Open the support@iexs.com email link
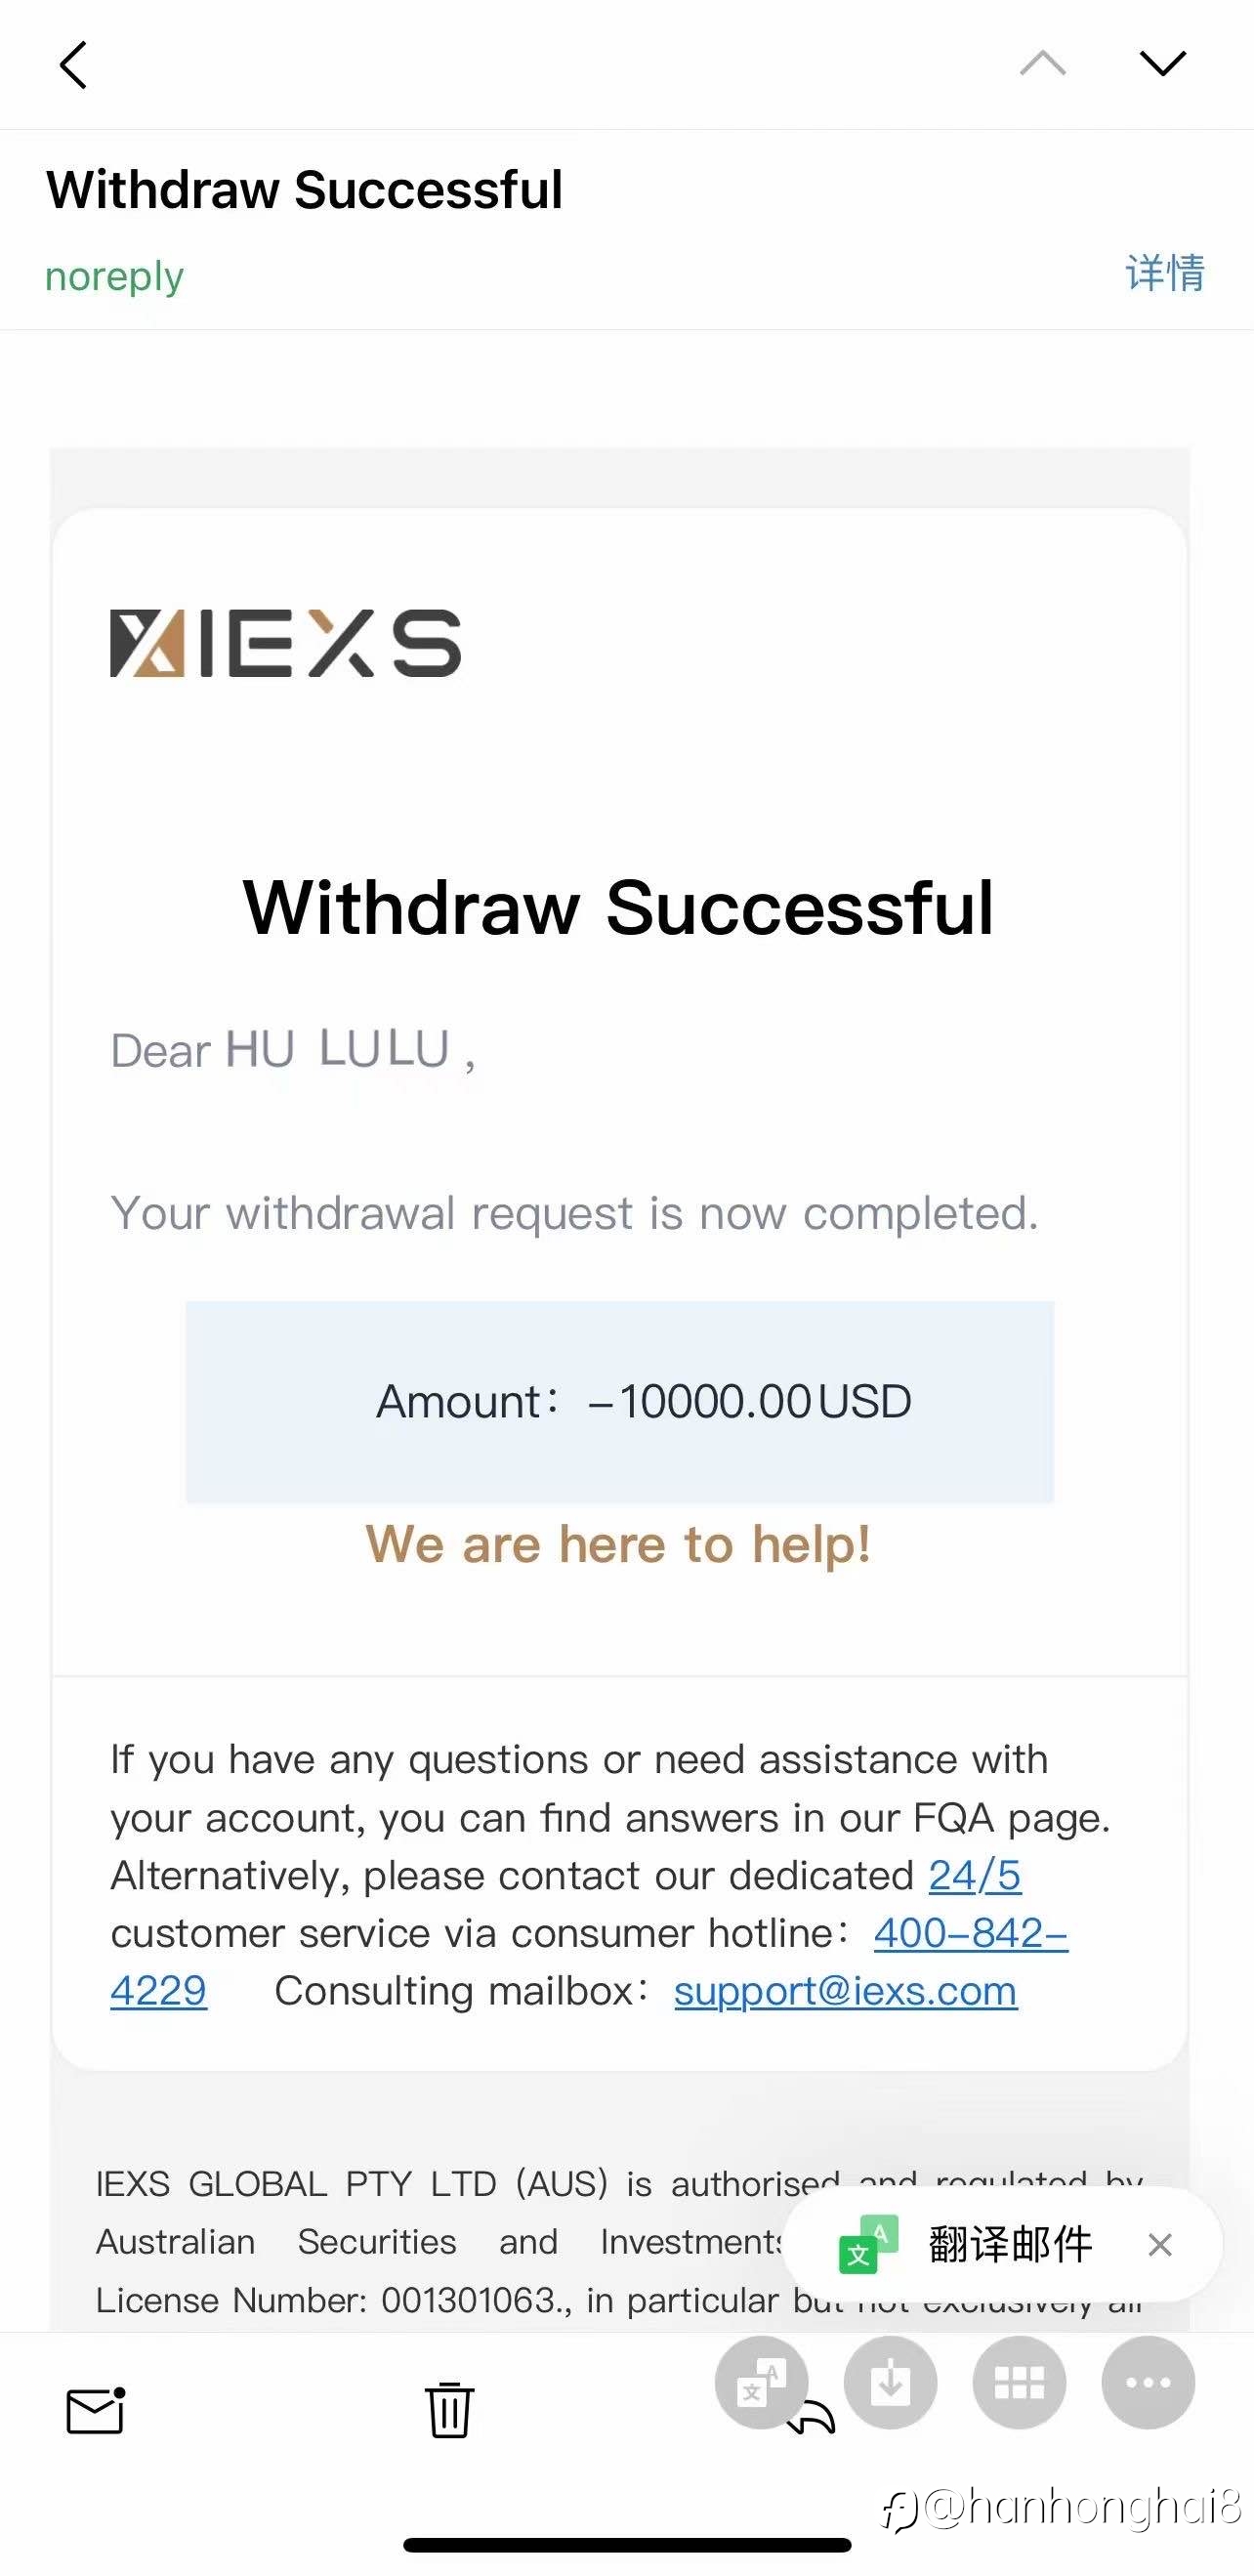 point(845,1991)
